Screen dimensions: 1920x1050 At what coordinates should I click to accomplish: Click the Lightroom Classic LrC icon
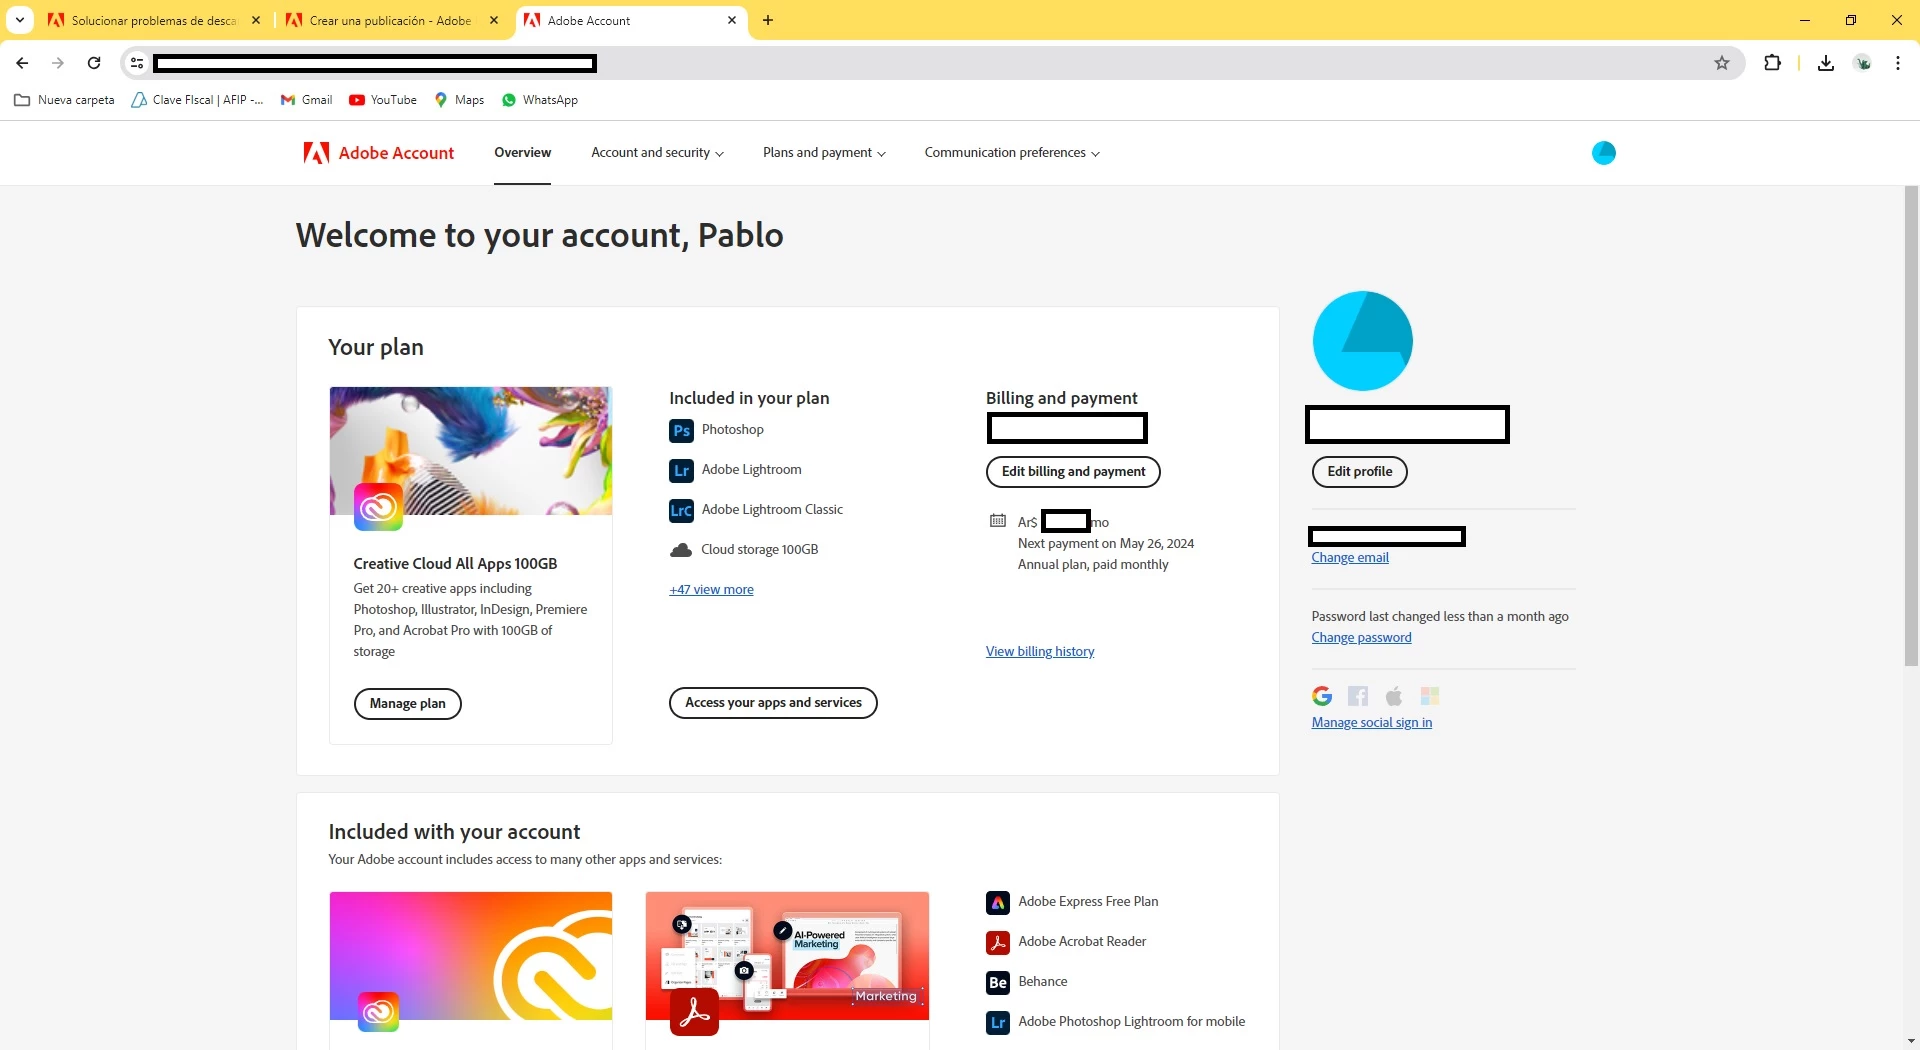(x=681, y=511)
